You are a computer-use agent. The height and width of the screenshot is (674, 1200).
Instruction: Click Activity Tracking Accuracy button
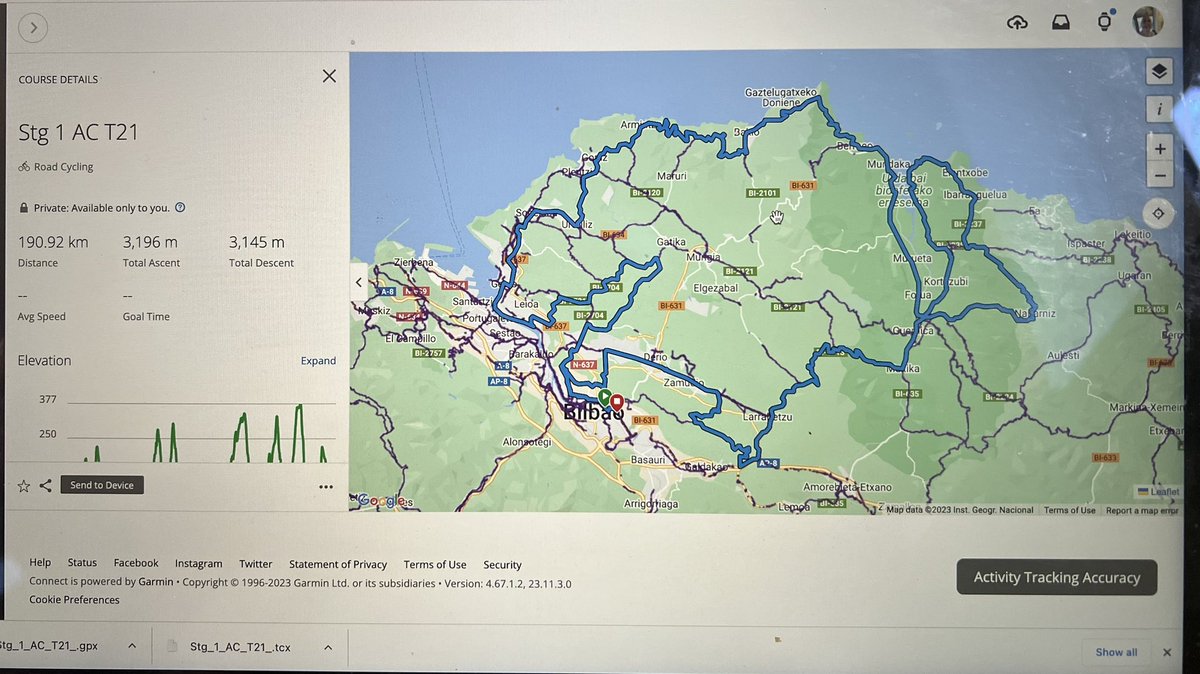click(x=1056, y=577)
